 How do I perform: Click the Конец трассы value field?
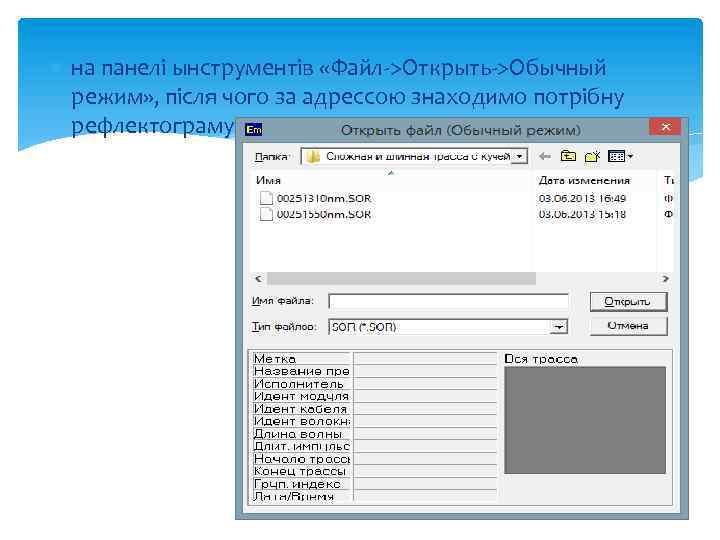click(425, 471)
